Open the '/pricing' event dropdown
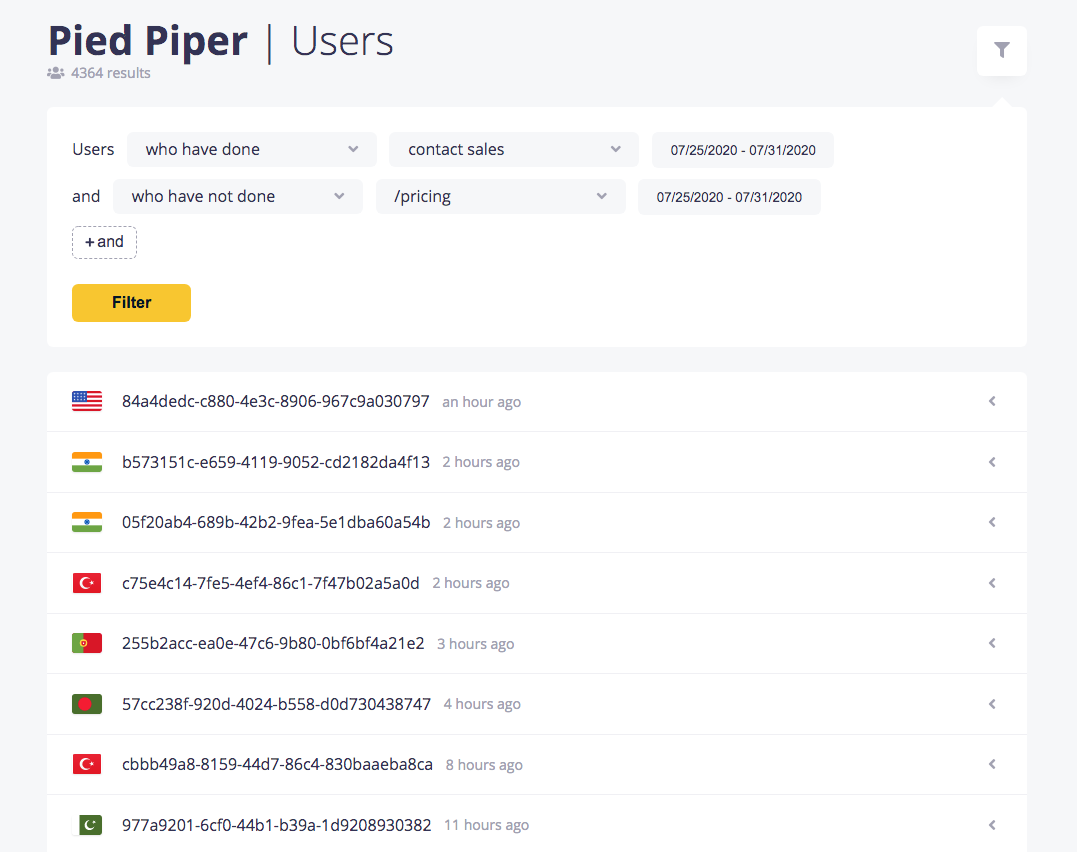The image size is (1077, 852). pyautogui.click(x=501, y=197)
